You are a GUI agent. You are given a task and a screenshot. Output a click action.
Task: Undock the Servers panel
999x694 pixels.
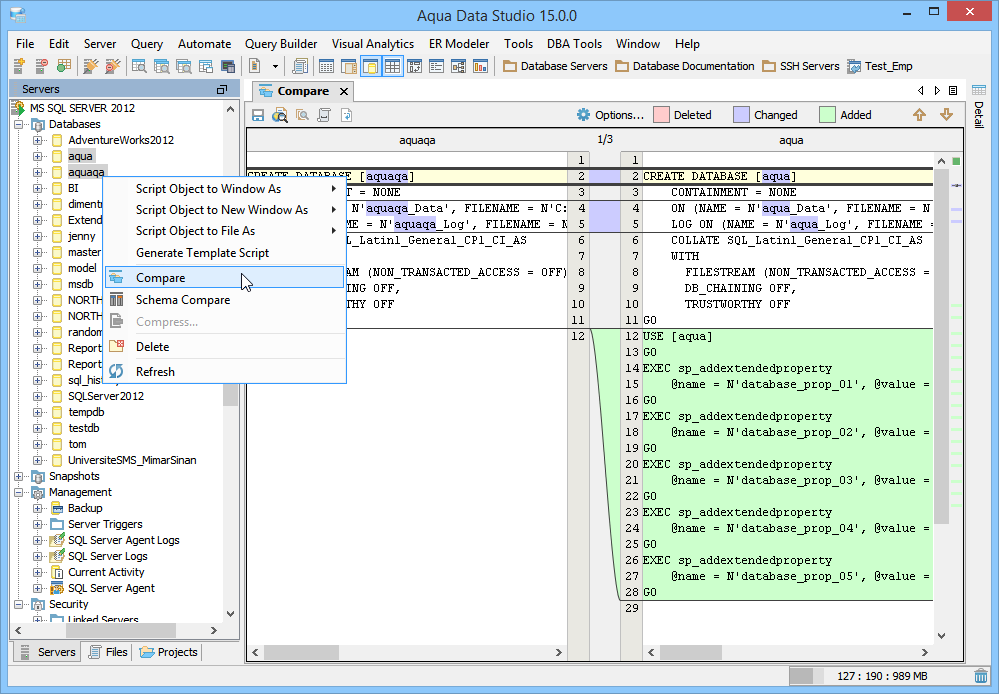point(222,90)
